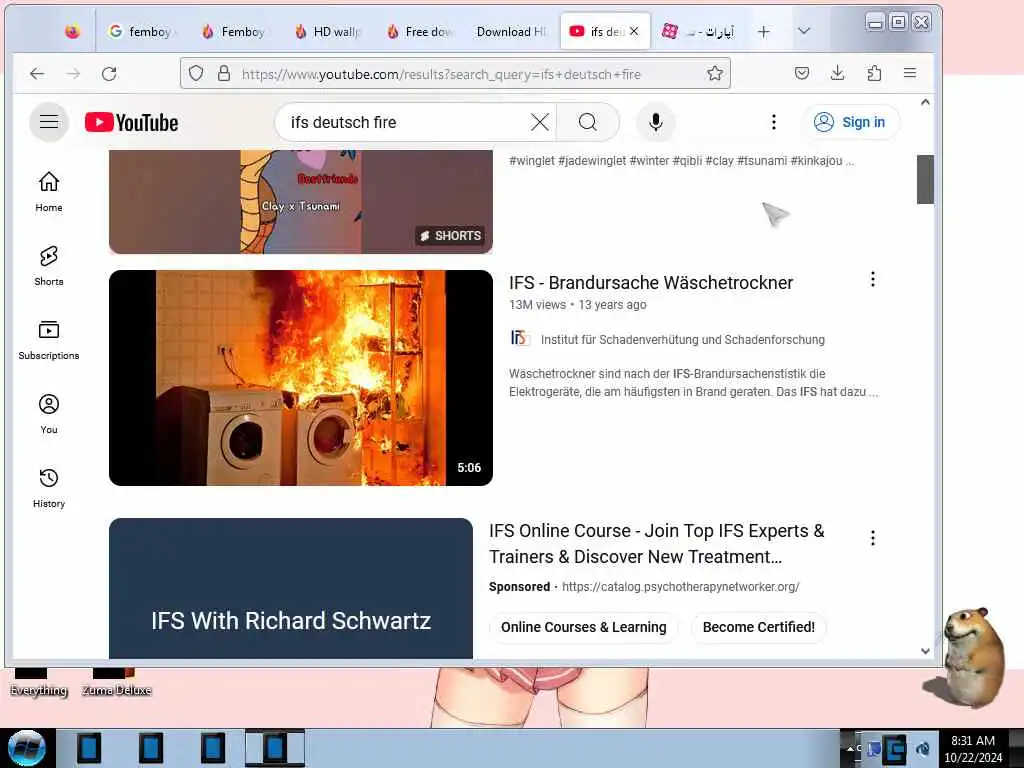The width and height of the screenshot is (1024, 768).
Task: Open IFS - Brandursache Wäschetrockner title
Action: point(650,283)
